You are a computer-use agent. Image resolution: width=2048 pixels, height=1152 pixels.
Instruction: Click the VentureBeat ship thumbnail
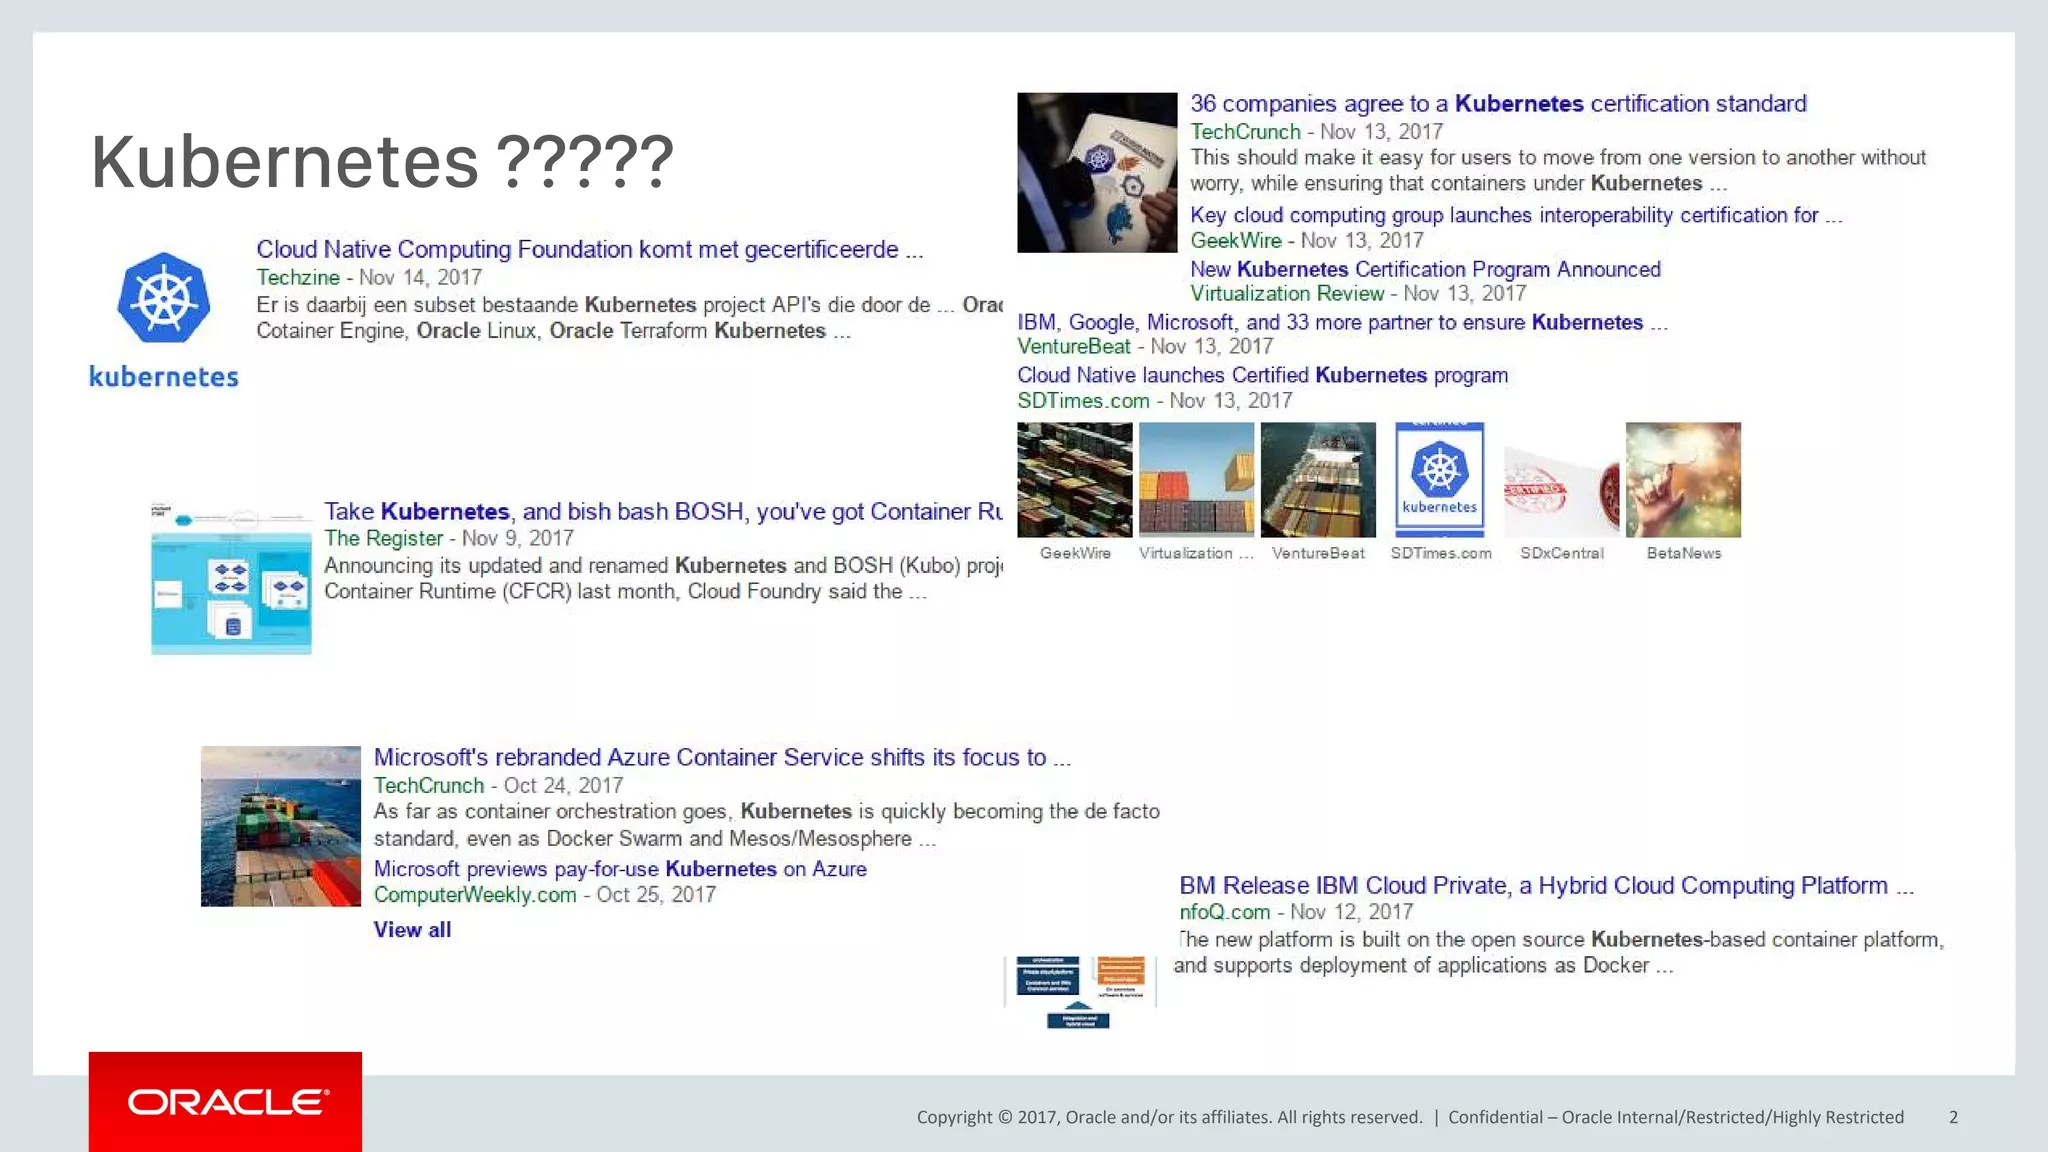click(x=1318, y=480)
